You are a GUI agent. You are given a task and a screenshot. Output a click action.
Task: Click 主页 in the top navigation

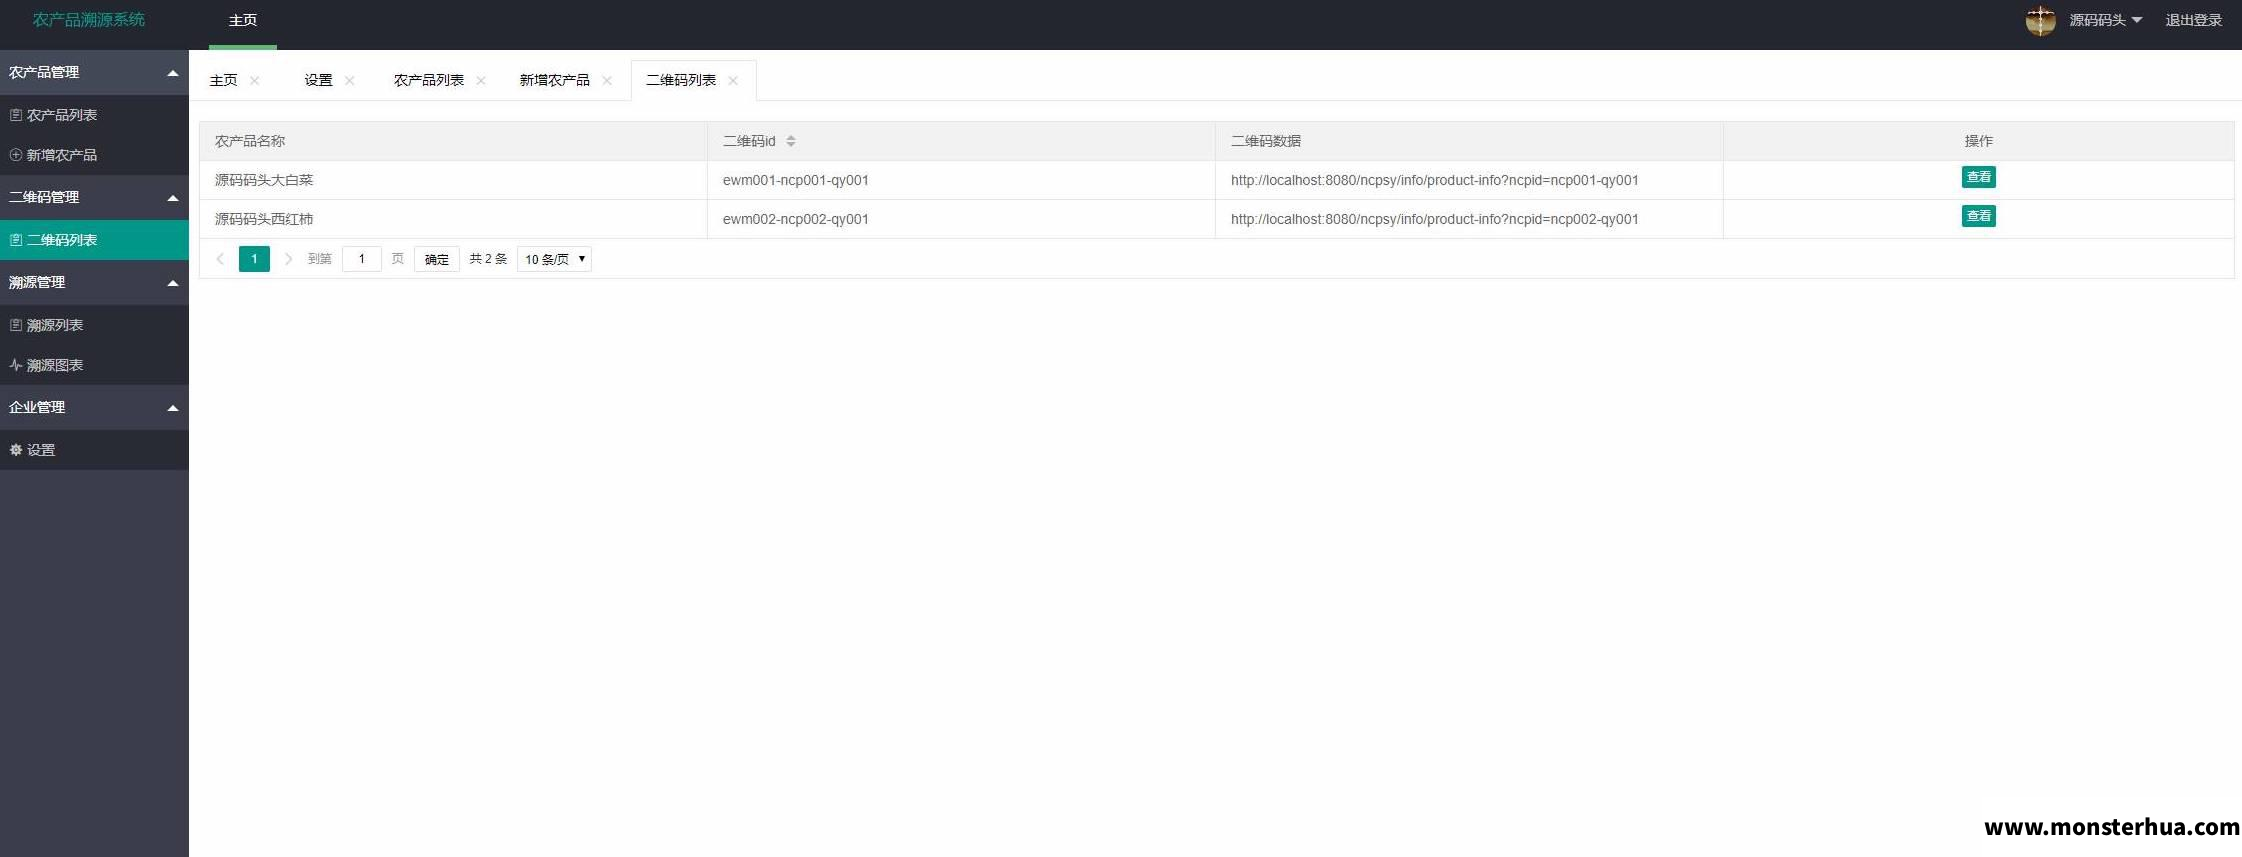tap(243, 20)
